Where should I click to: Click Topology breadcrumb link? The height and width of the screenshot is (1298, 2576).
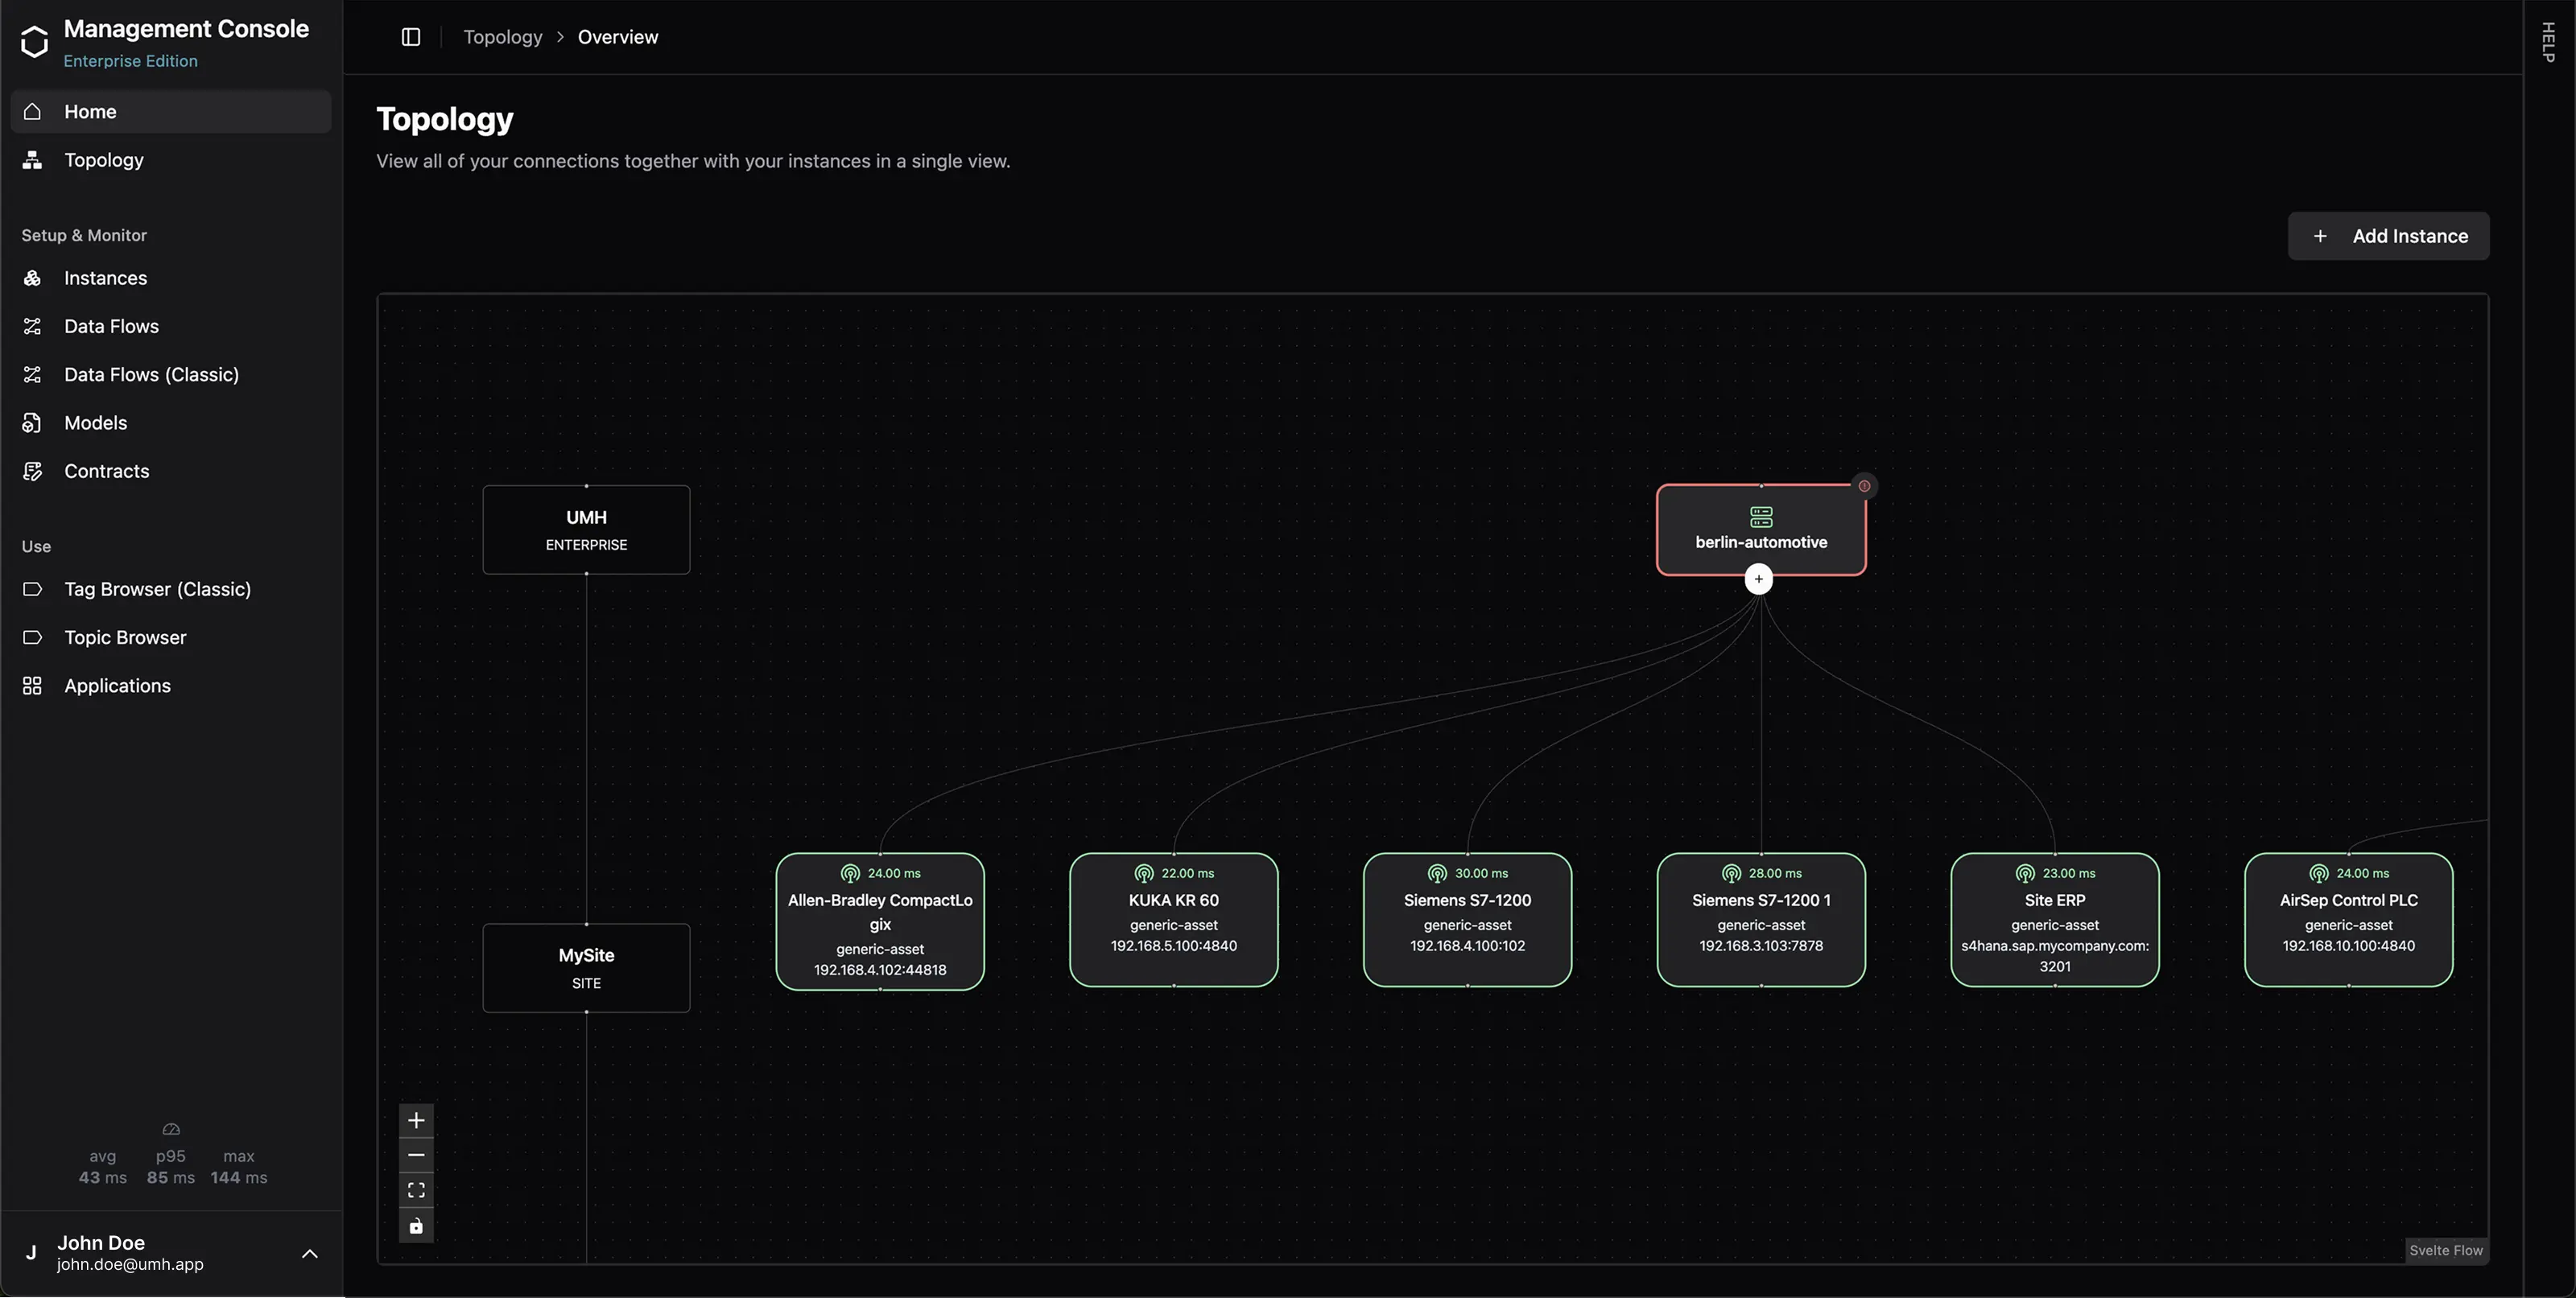[x=502, y=37]
